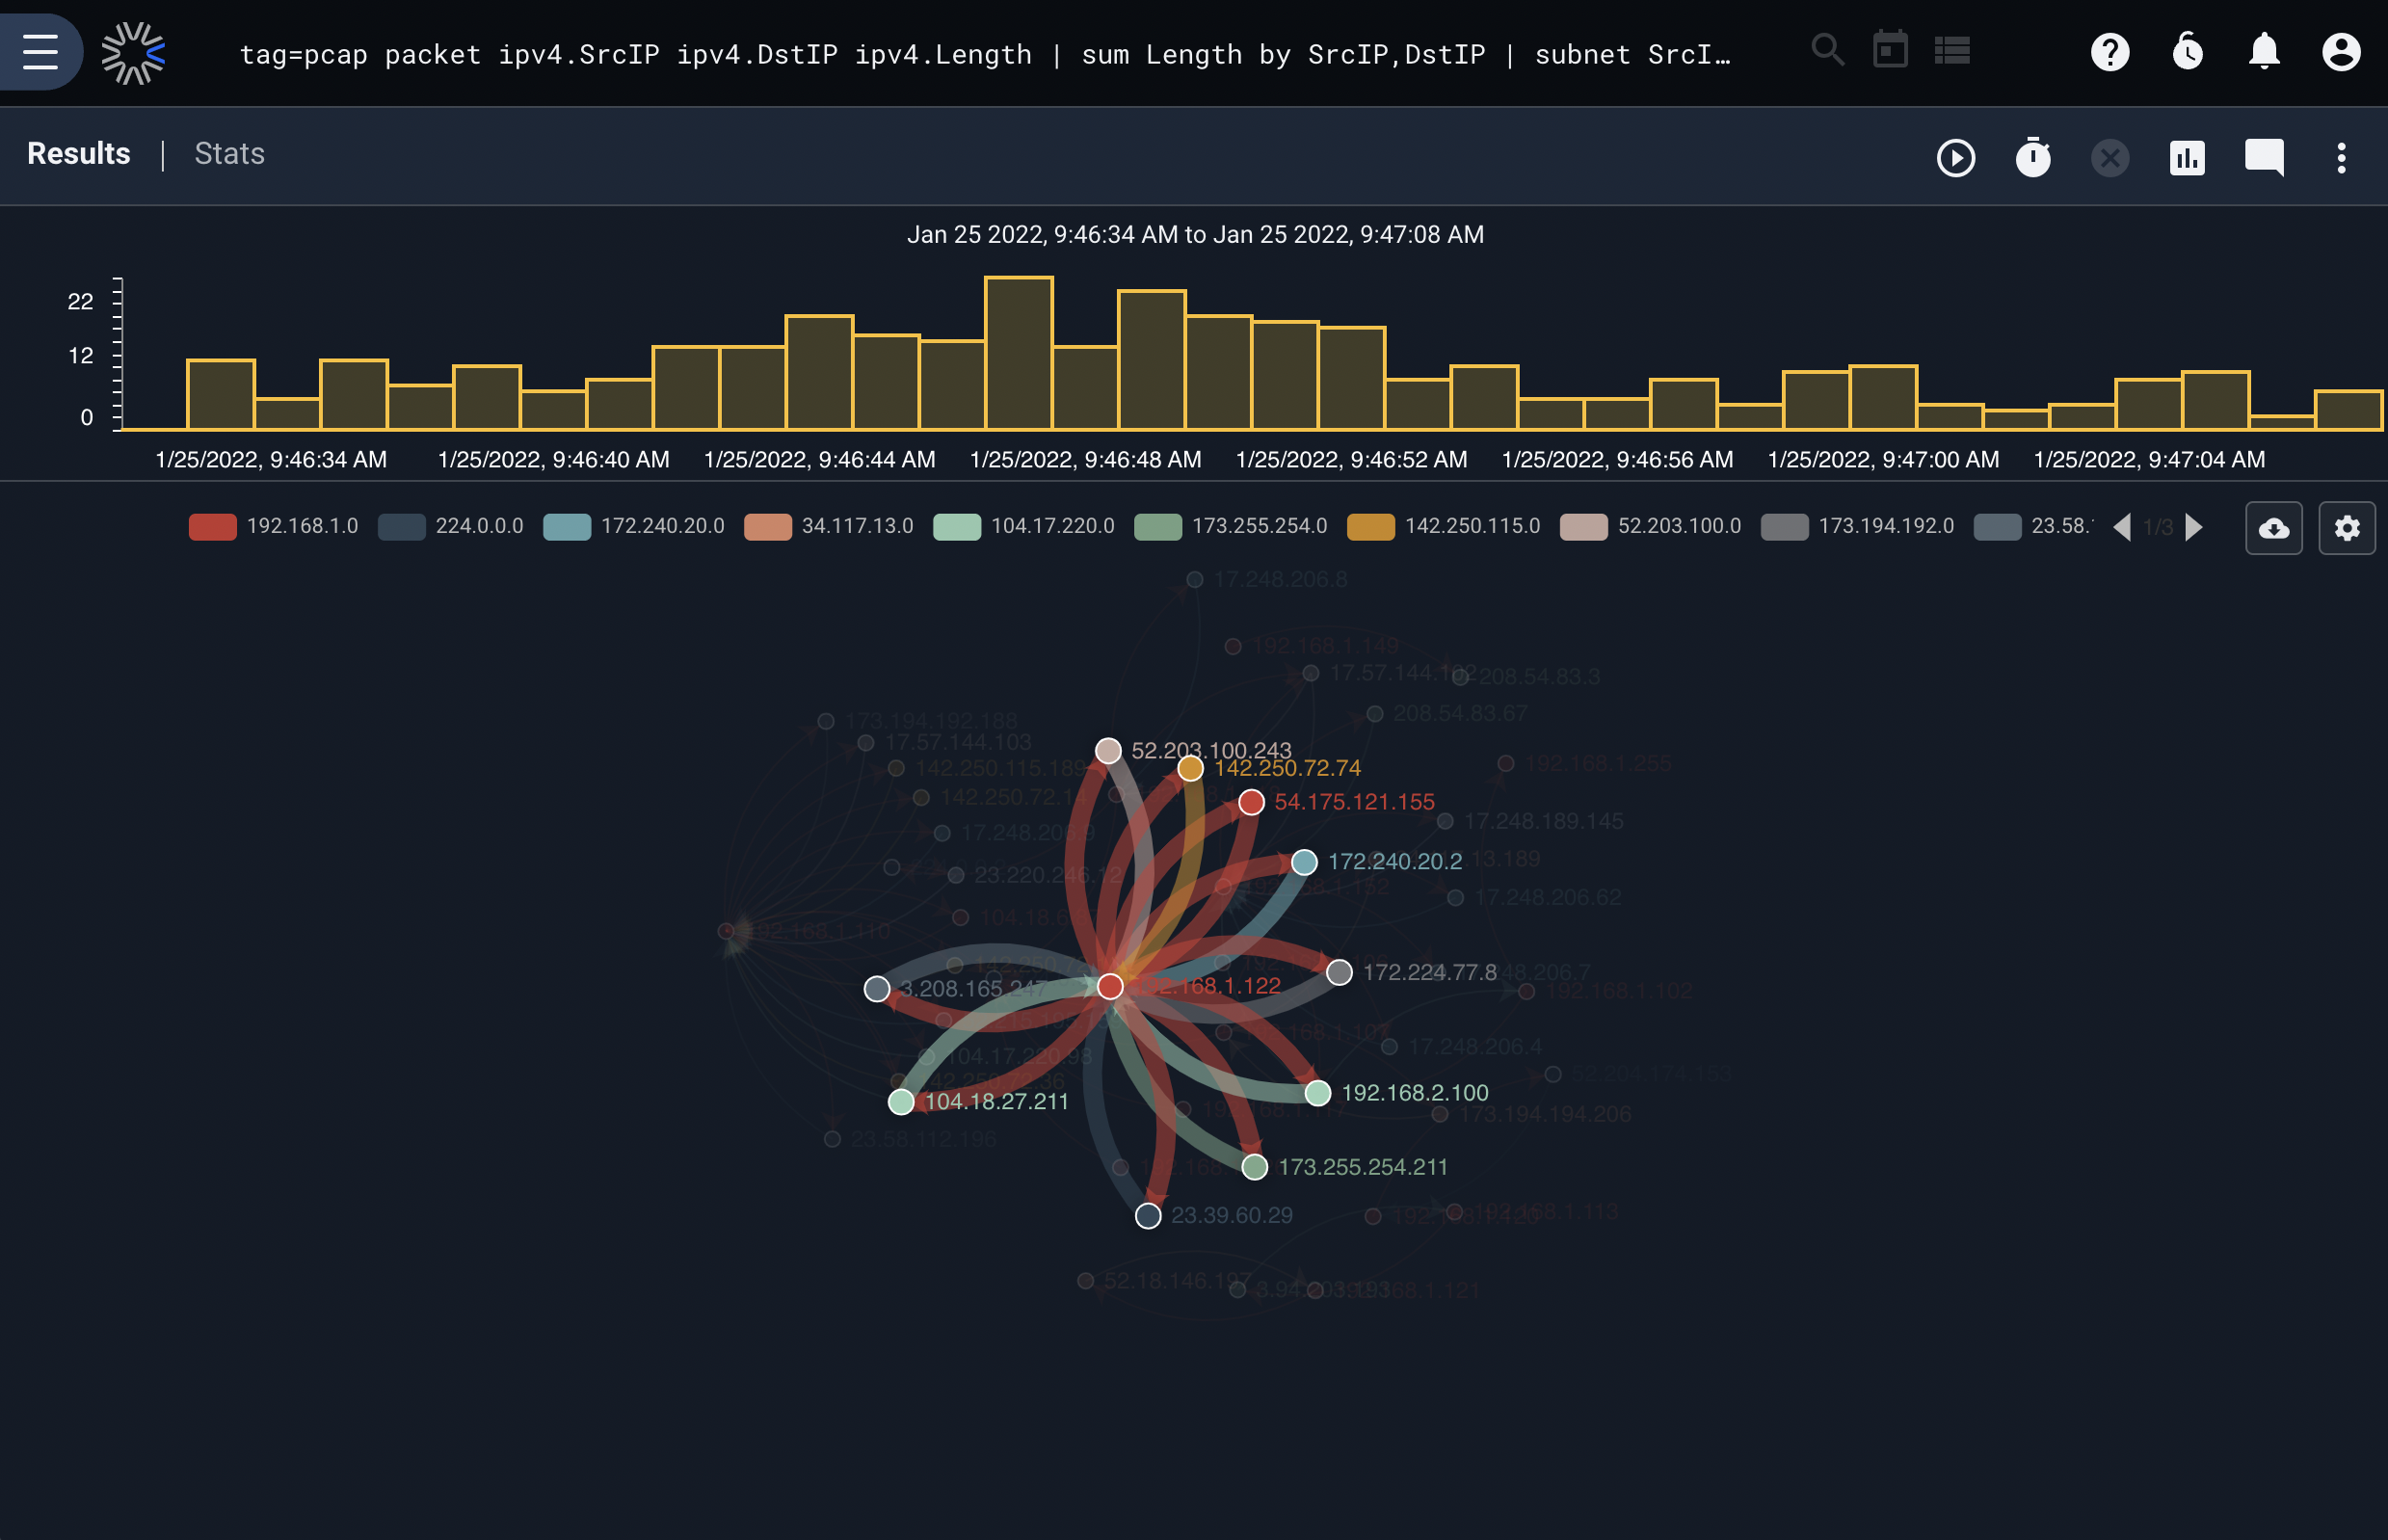Go to next legend page arrow
Screen dimensions: 2388x1540
(x=2194, y=527)
